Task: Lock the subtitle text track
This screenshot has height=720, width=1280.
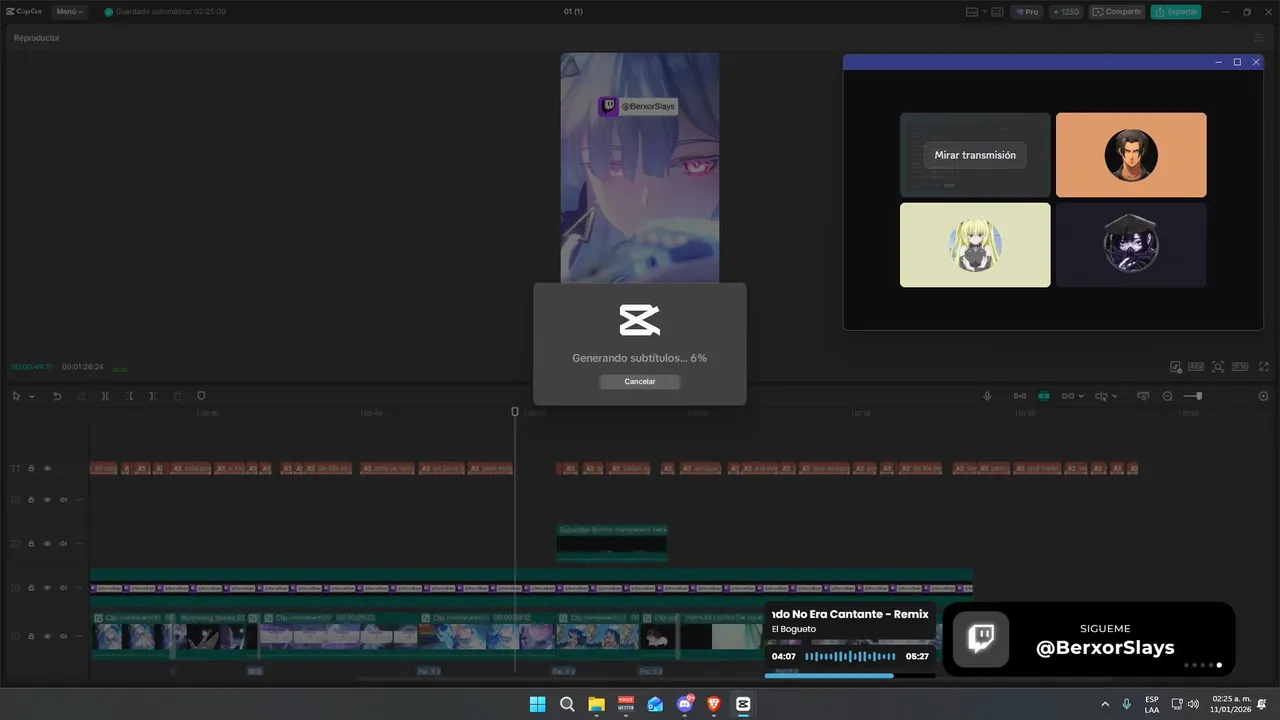Action: click(x=31, y=468)
